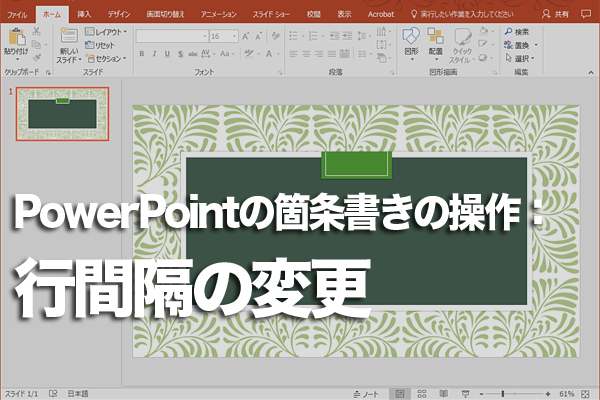The image size is (600, 400).
Task: Open the クイックスタイル gallery
Action: coord(462,45)
